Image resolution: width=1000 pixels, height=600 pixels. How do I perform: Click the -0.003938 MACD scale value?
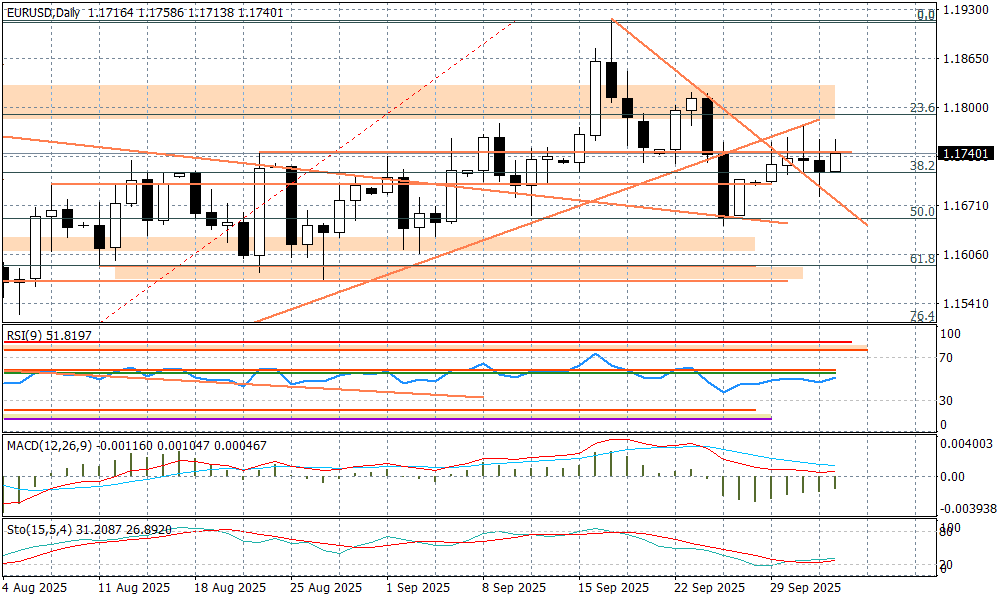pos(966,508)
